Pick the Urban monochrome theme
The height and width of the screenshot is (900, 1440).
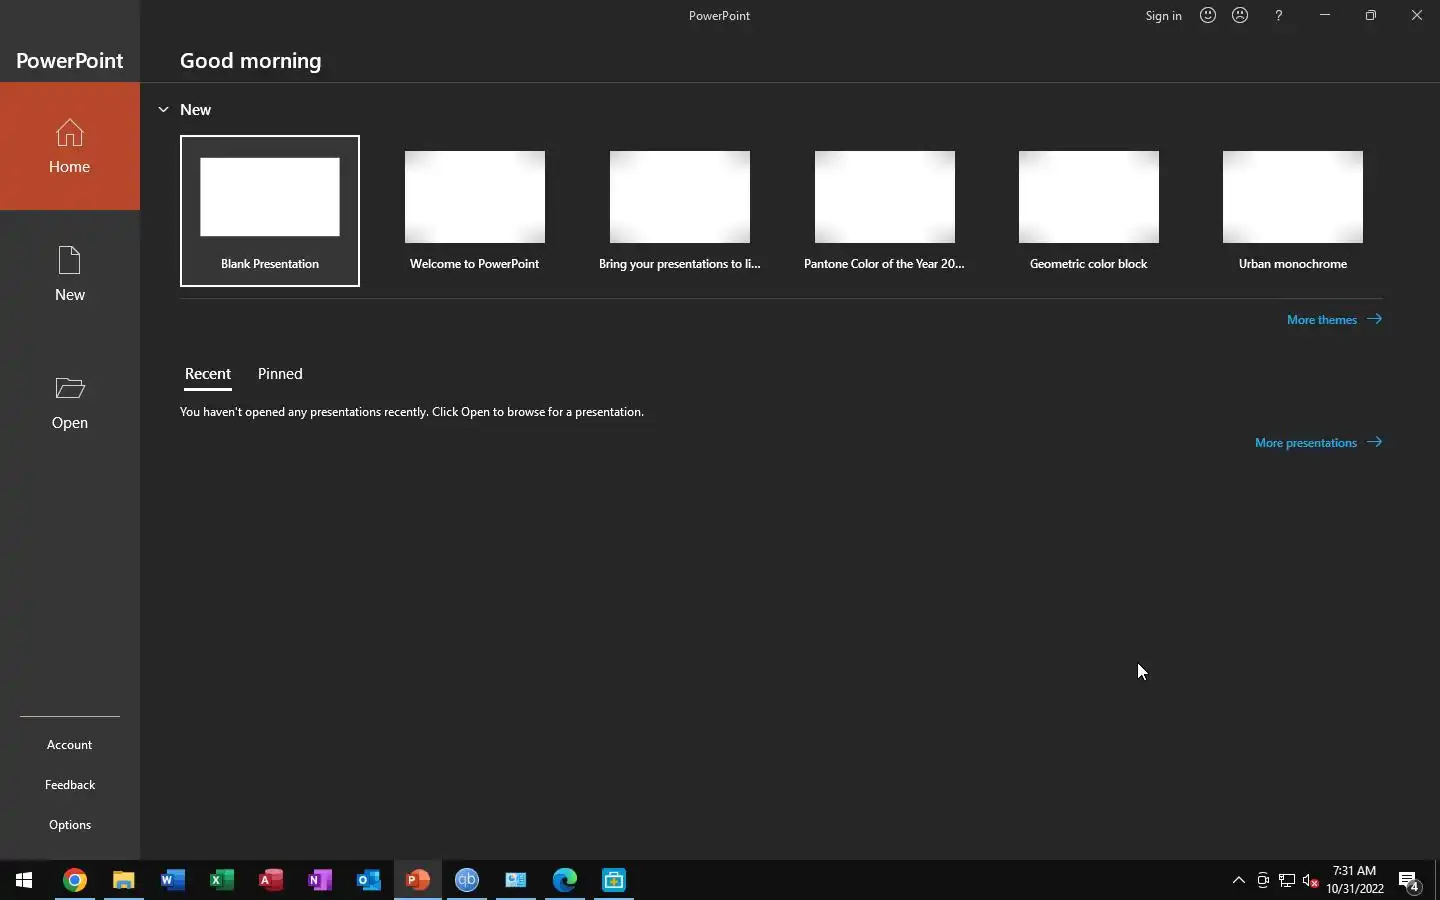(1293, 211)
